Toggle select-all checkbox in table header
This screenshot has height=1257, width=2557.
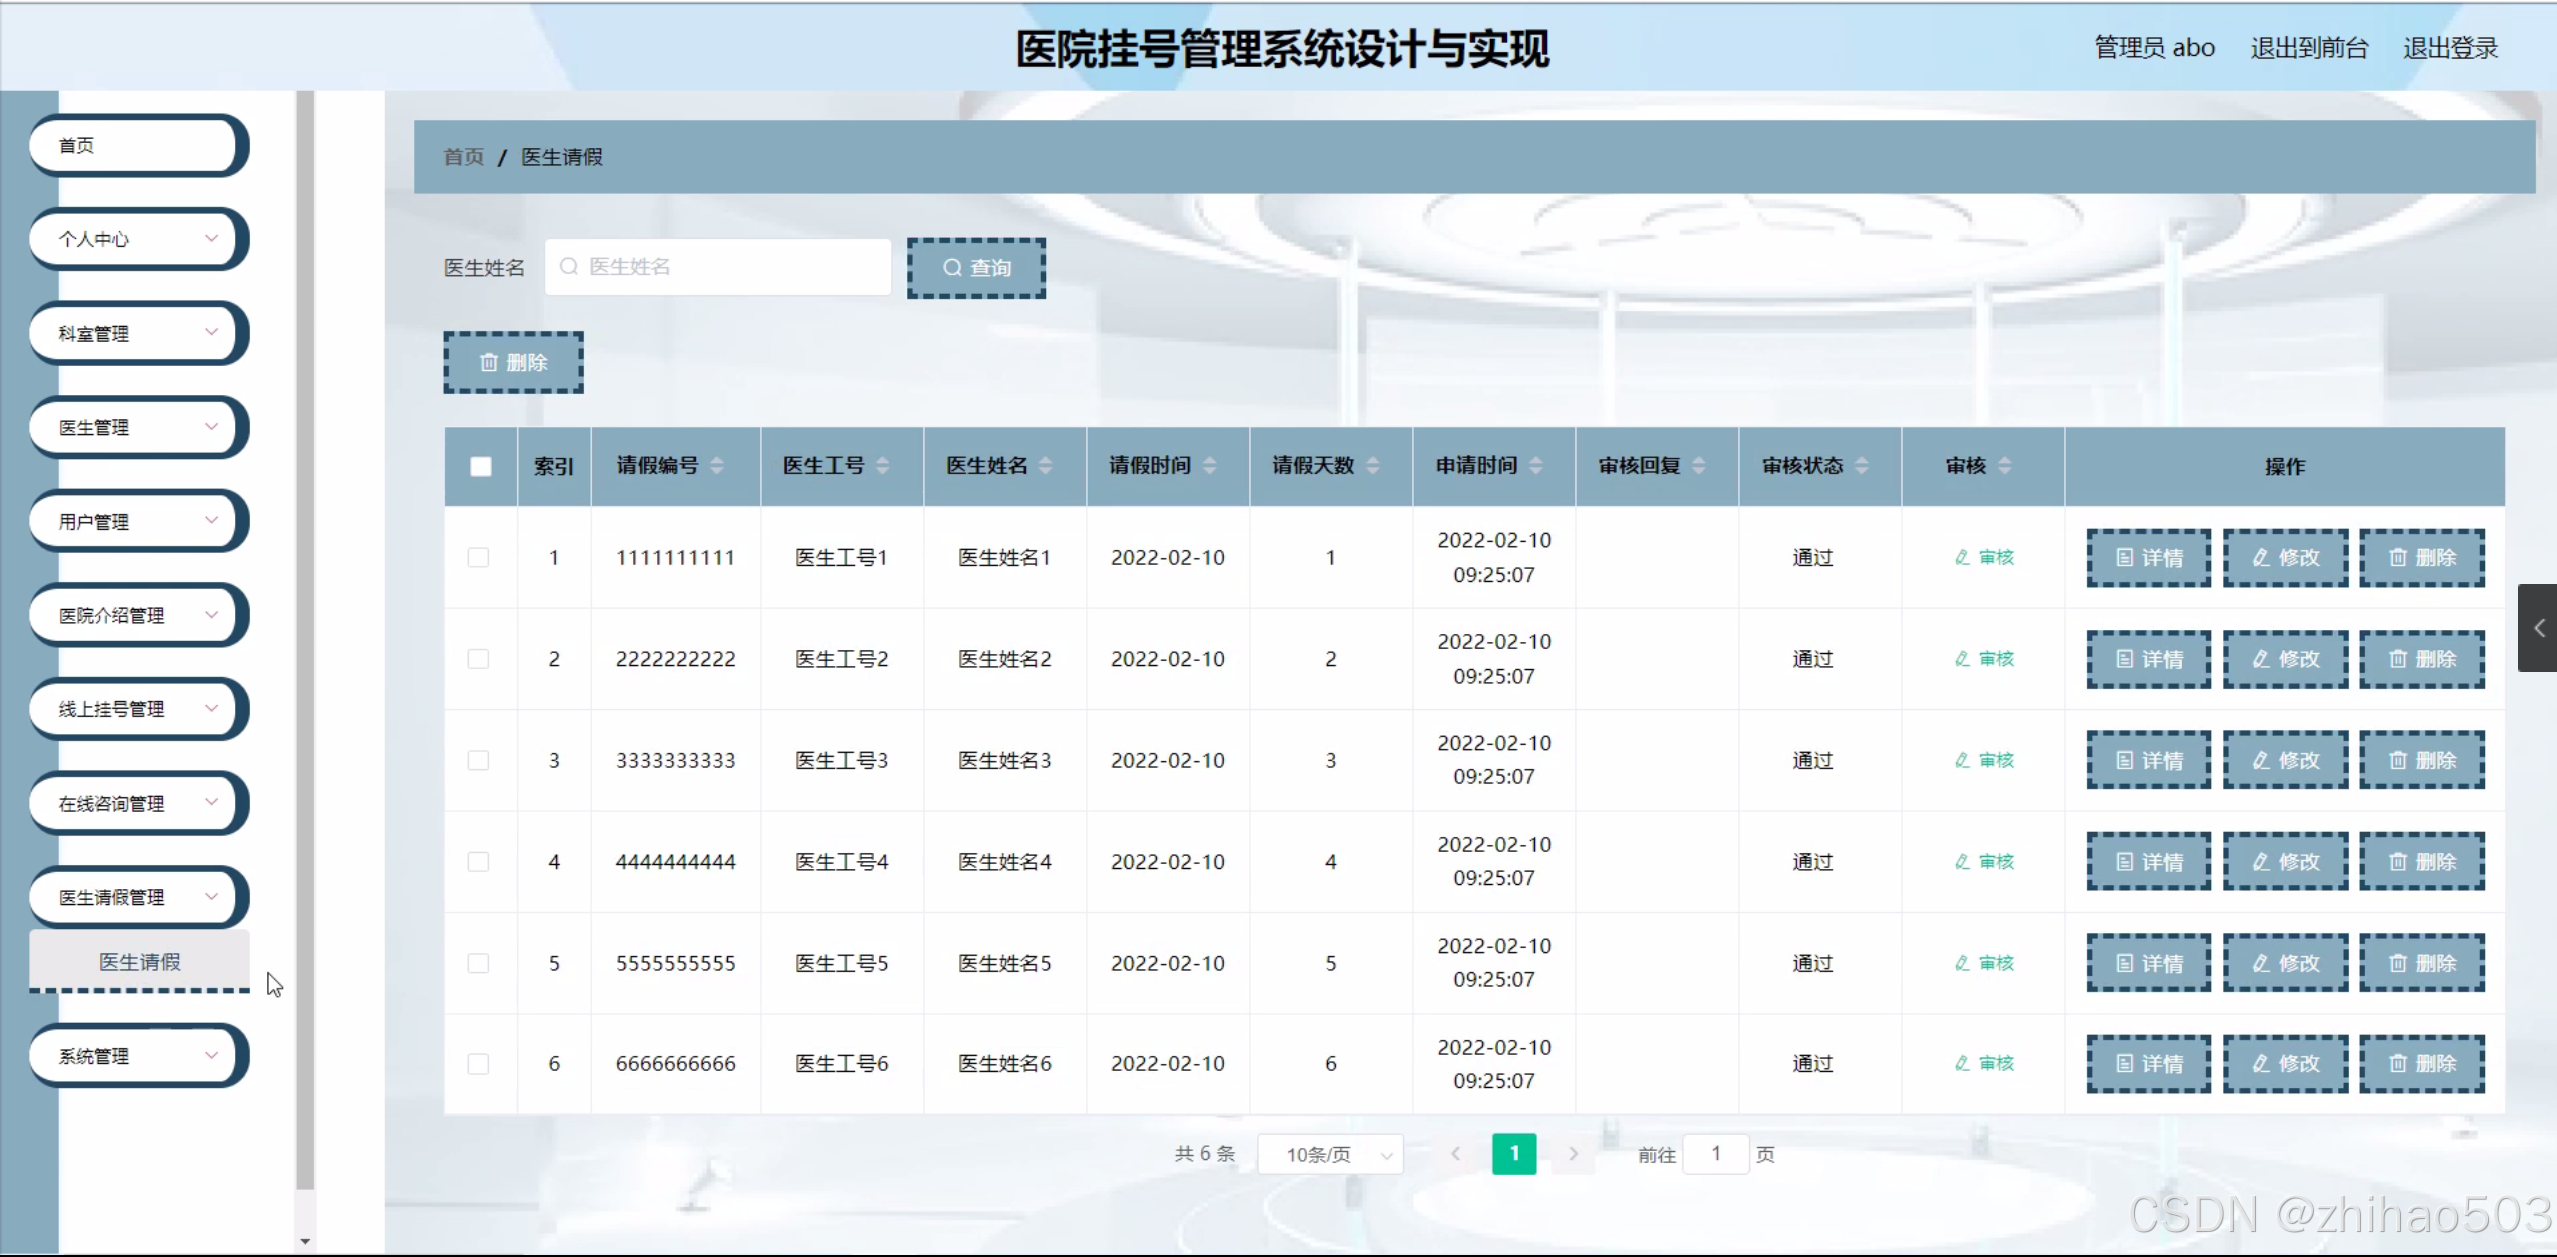tap(481, 466)
